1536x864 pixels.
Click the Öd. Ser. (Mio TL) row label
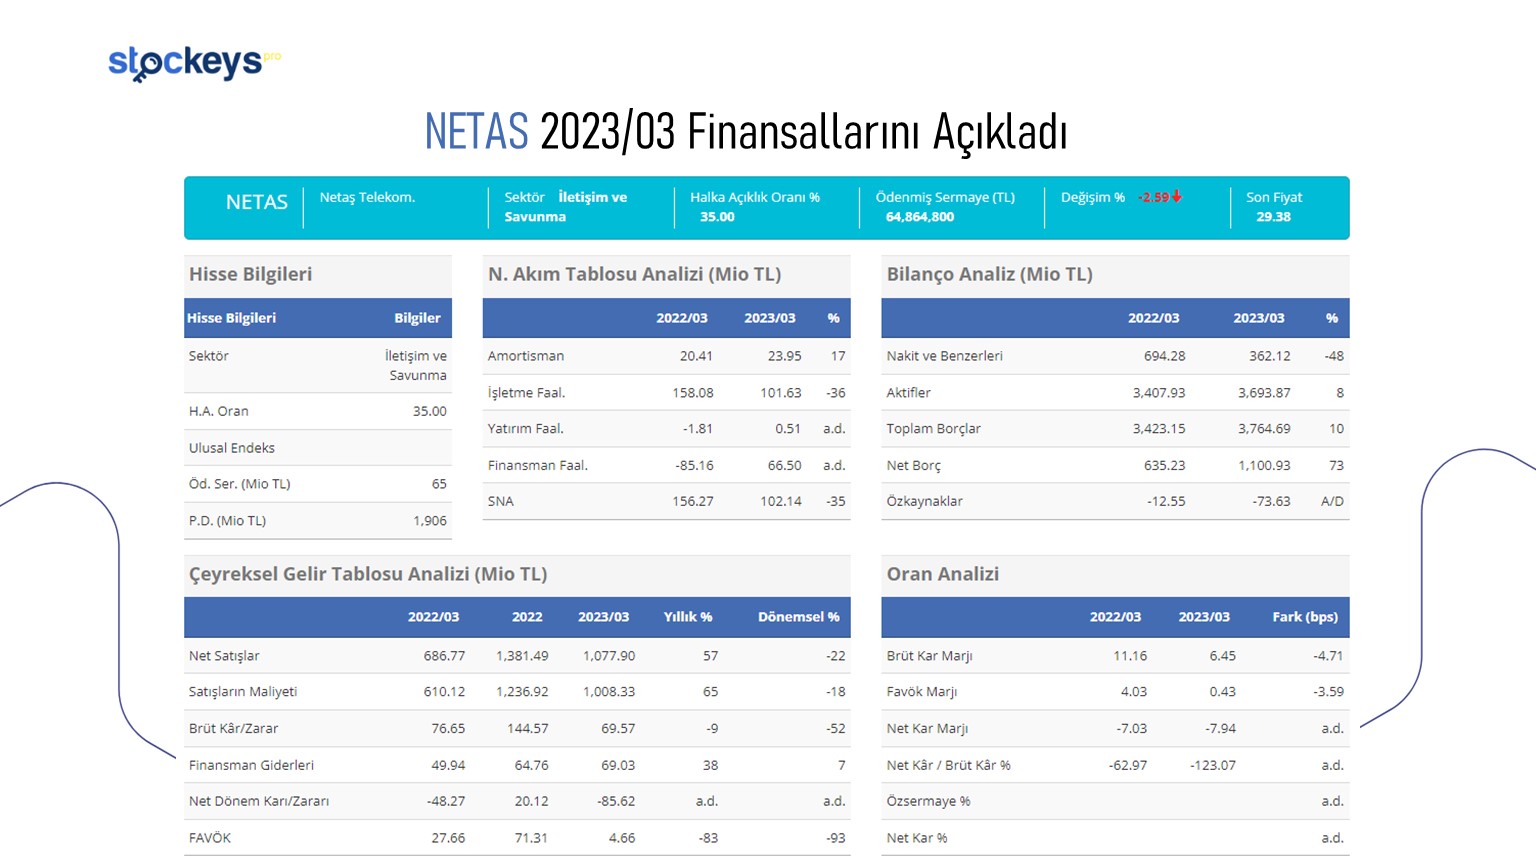(240, 484)
